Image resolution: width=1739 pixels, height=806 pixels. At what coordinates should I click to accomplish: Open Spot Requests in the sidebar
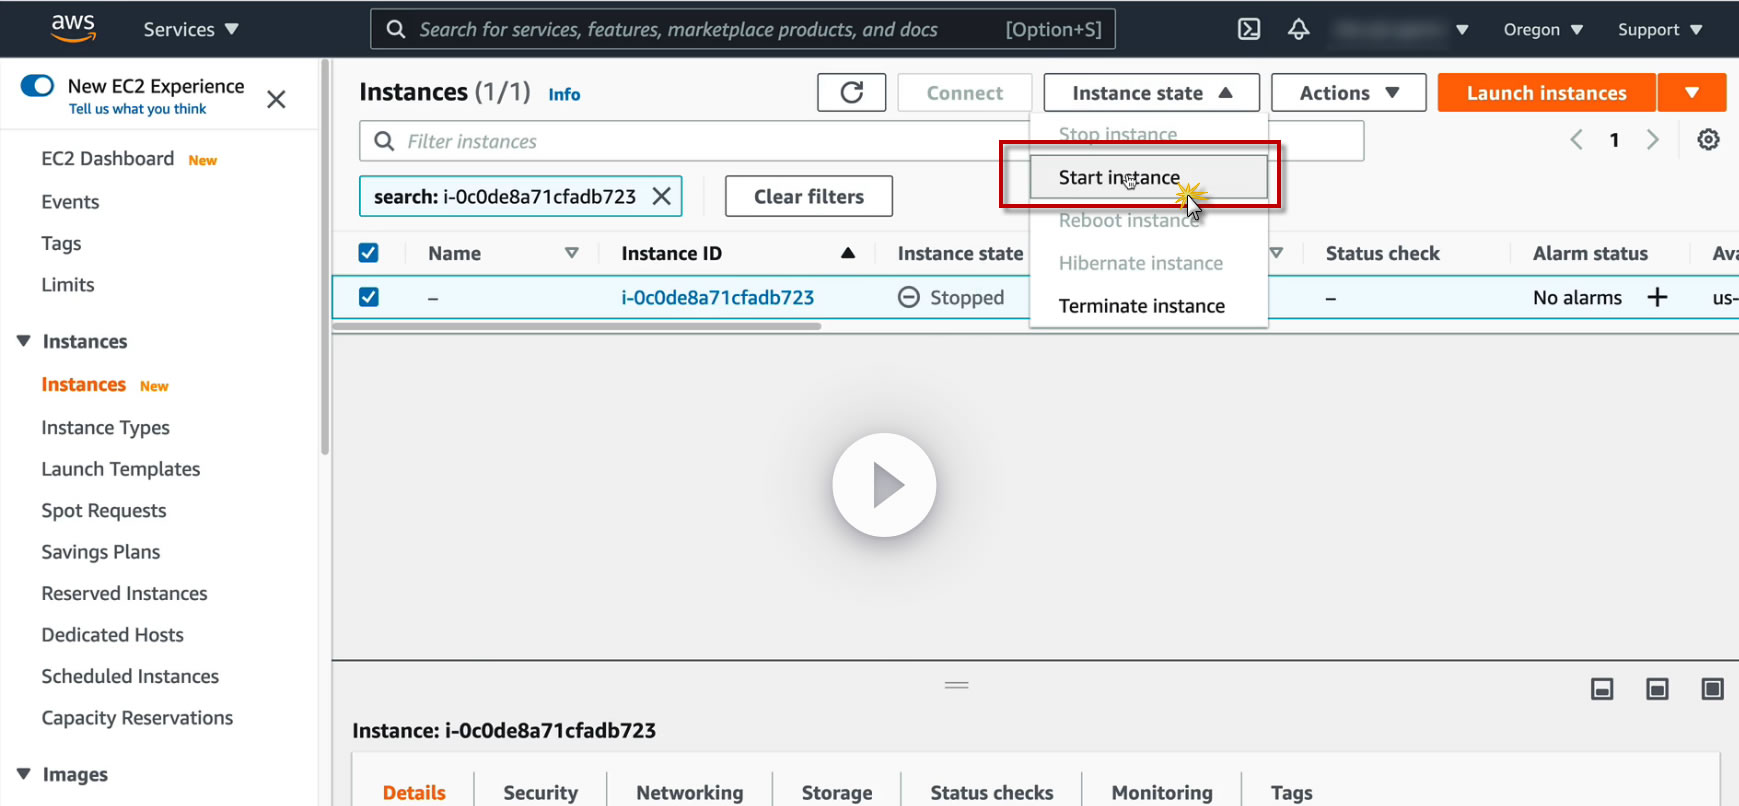[x=103, y=511]
